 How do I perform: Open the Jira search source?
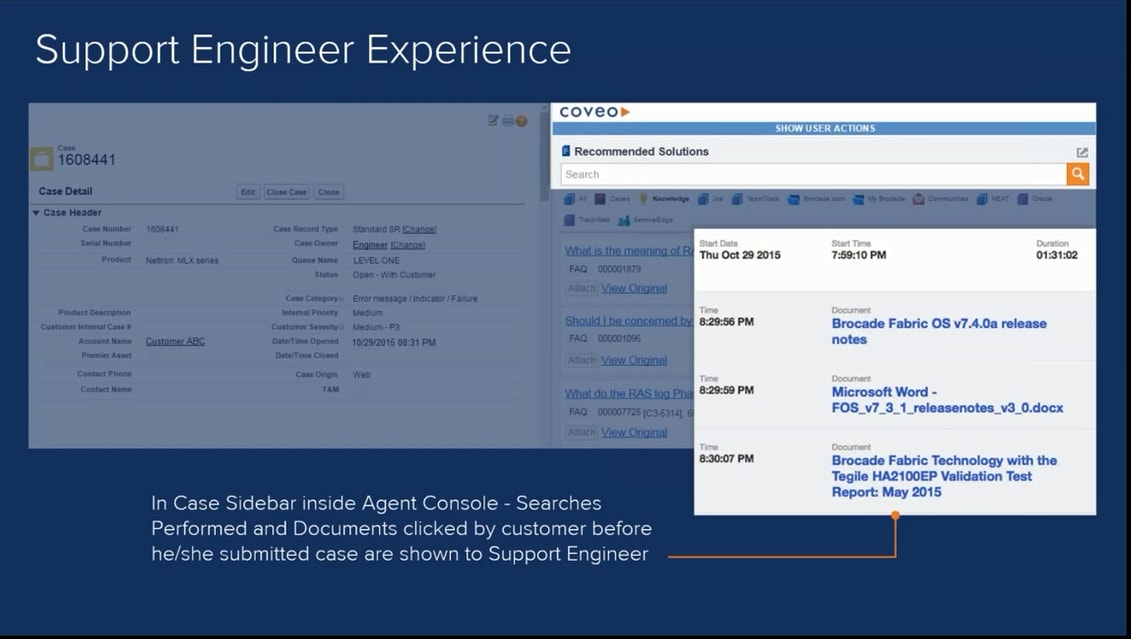(x=702, y=199)
